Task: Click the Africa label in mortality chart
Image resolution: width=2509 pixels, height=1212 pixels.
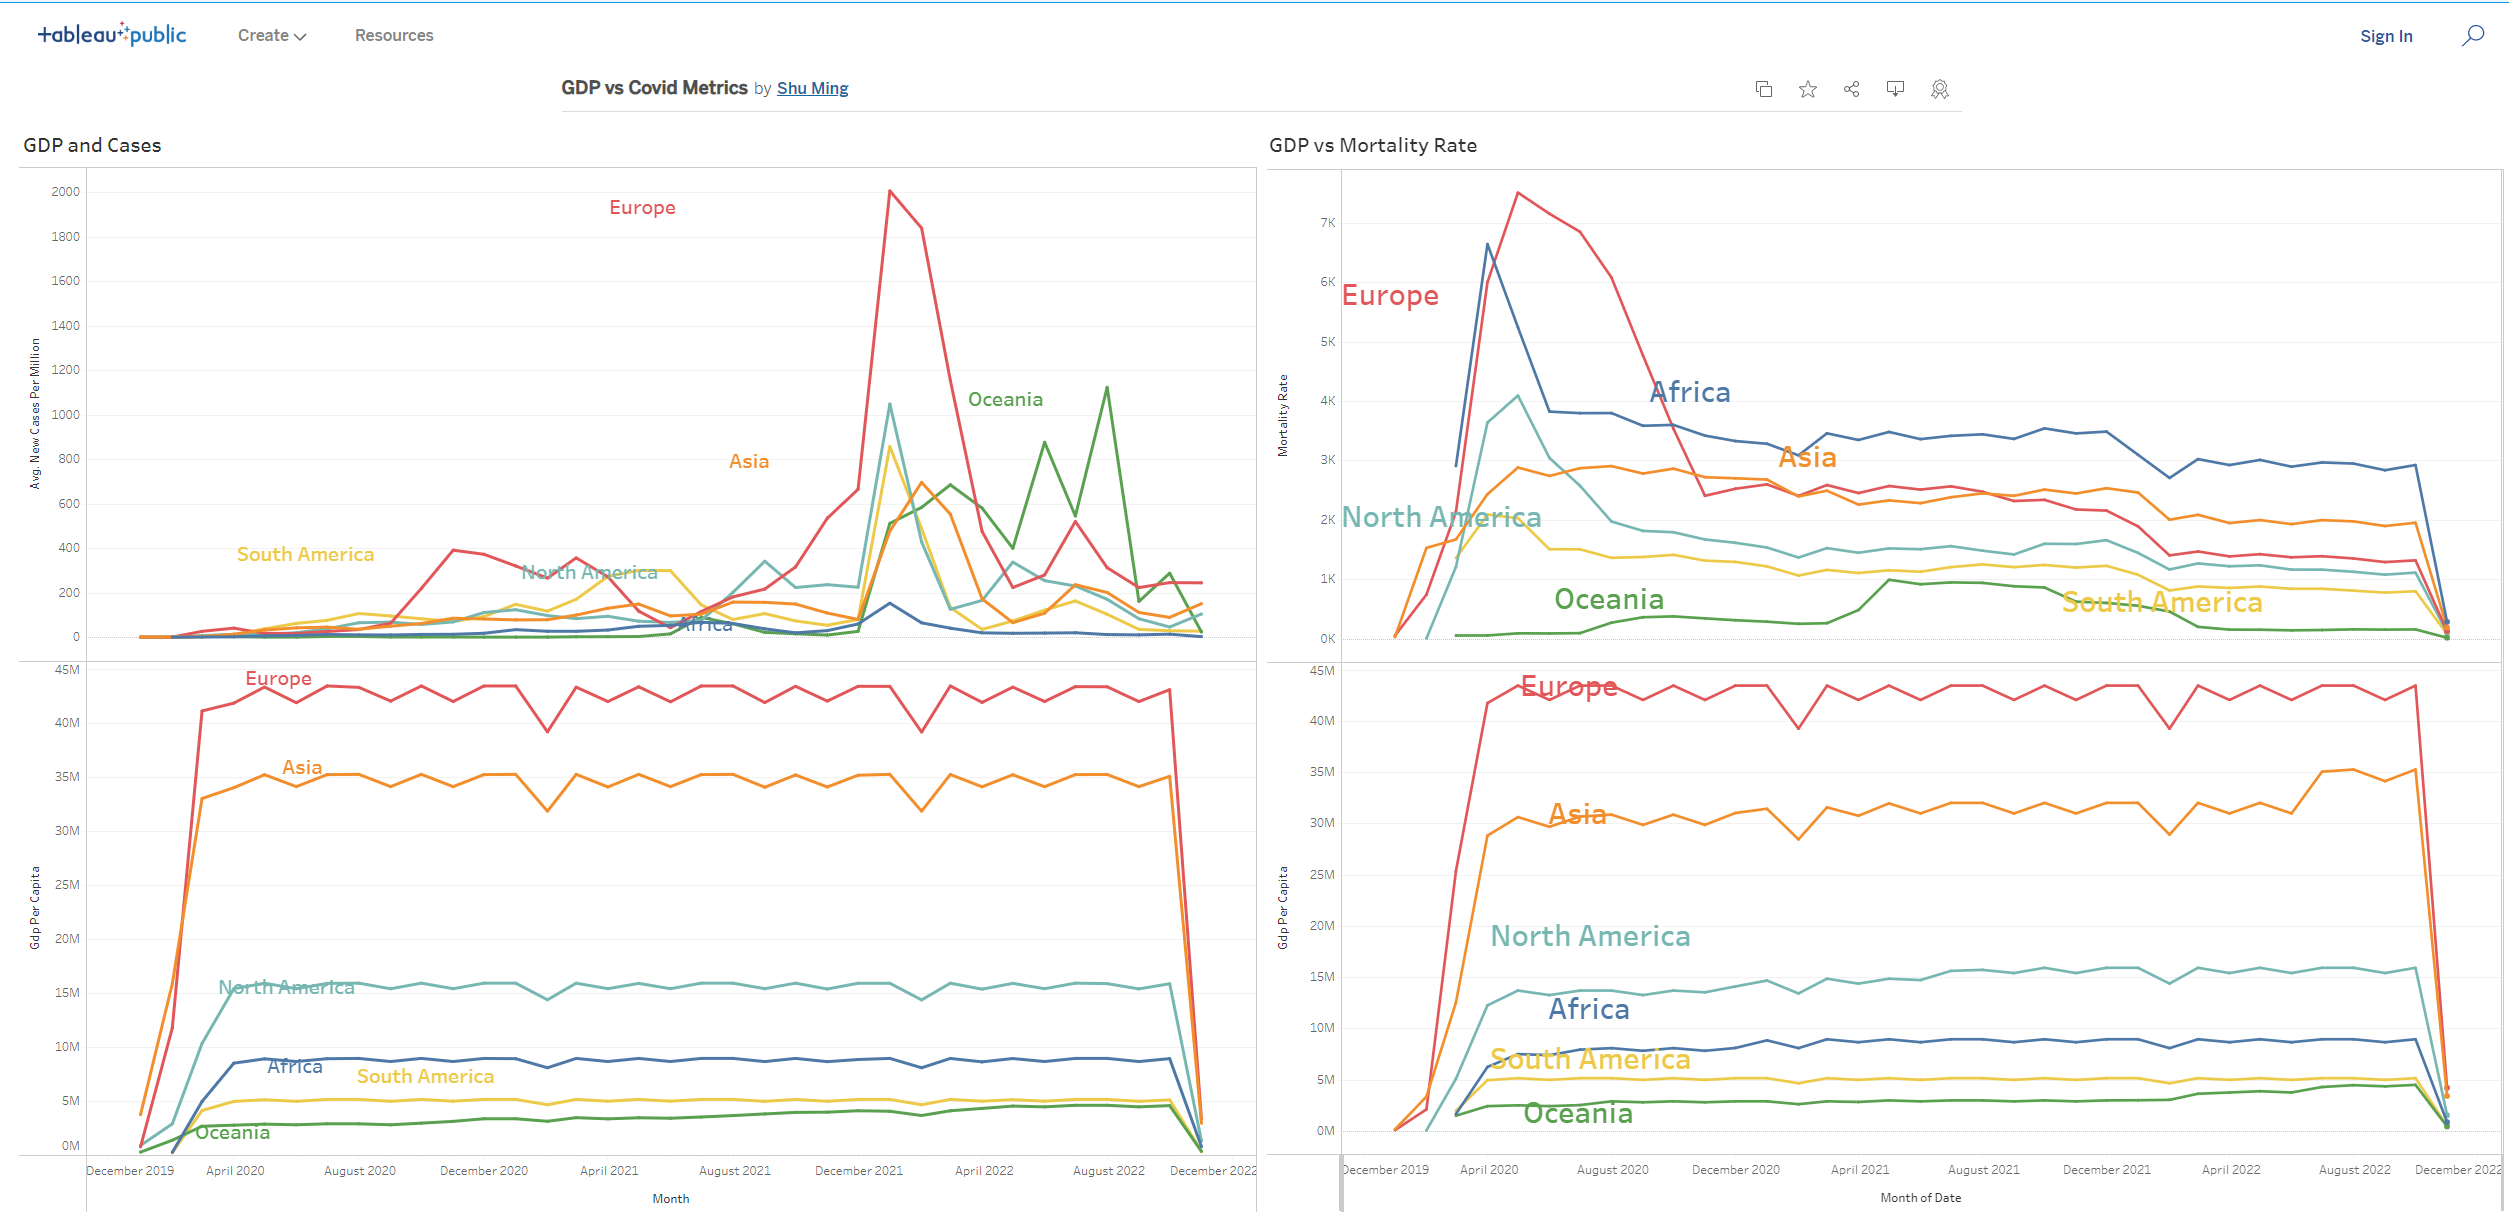Action: pos(1690,392)
